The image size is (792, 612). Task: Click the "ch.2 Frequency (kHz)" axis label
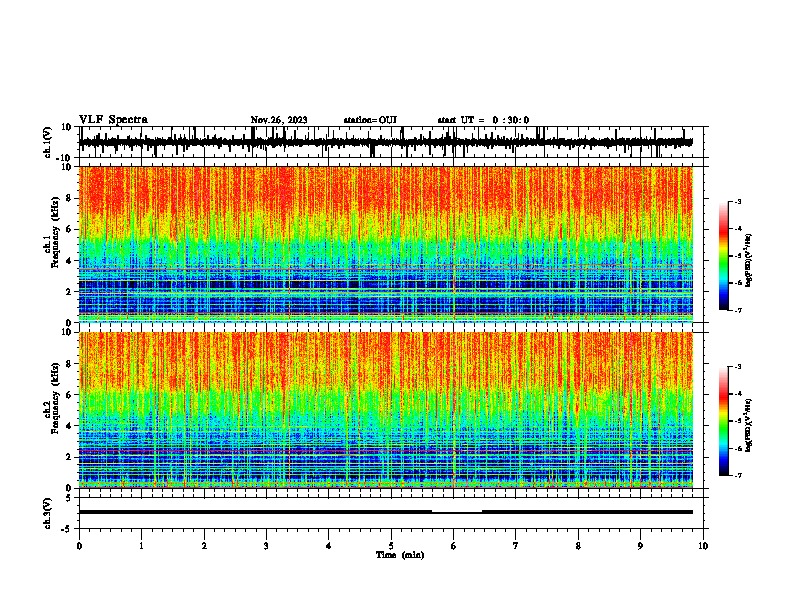coord(54,398)
